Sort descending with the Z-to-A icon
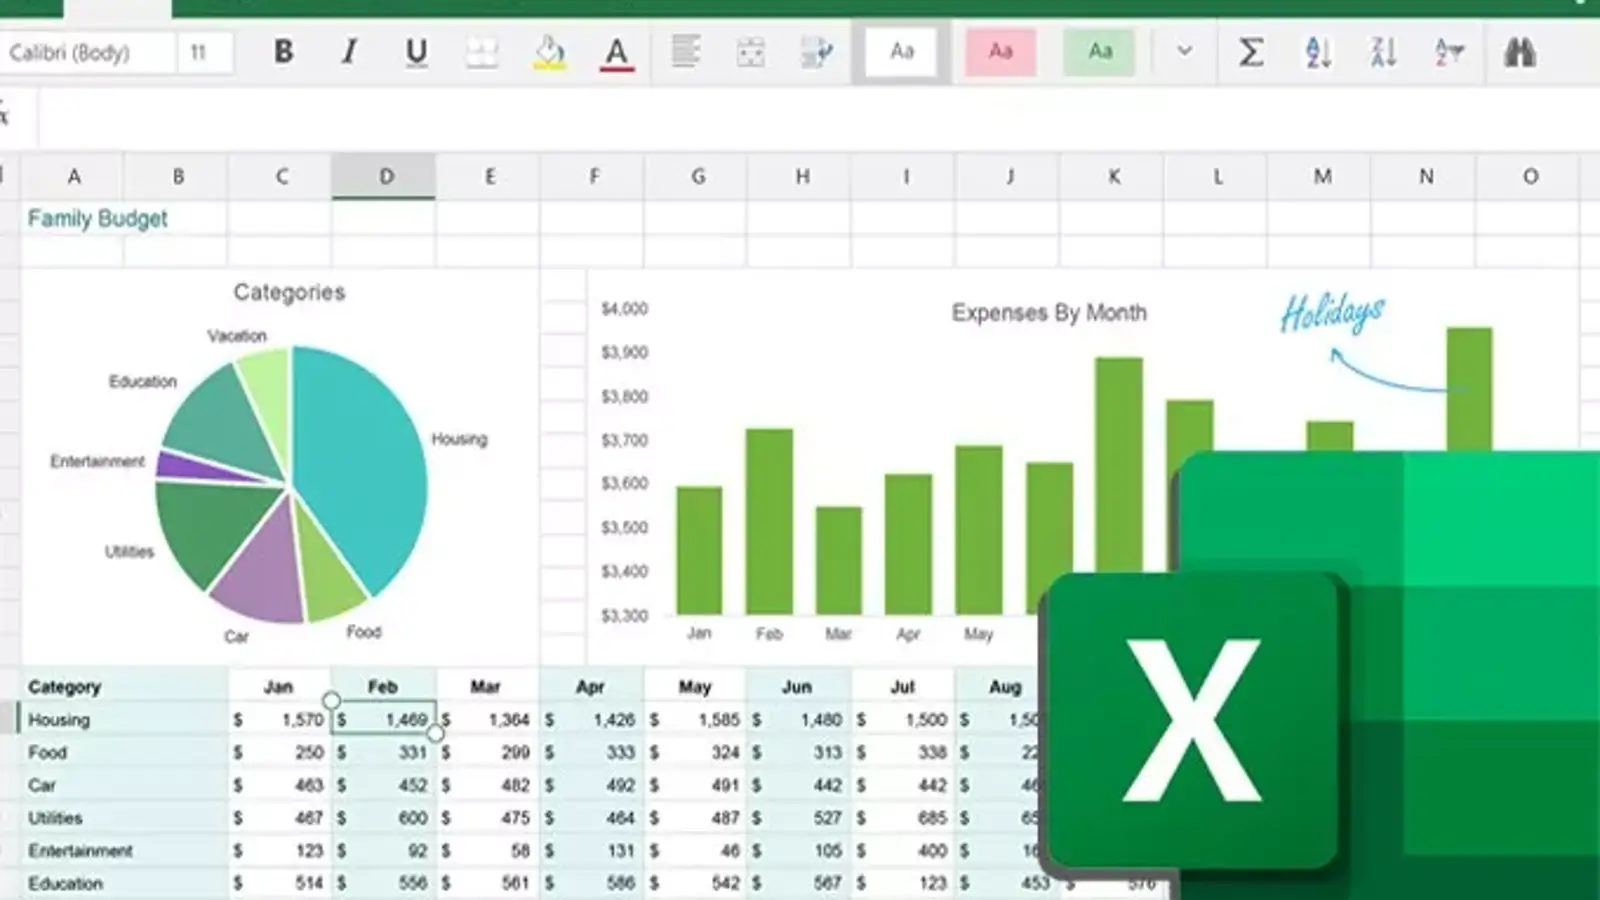This screenshot has width=1600, height=900. (1384, 52)
